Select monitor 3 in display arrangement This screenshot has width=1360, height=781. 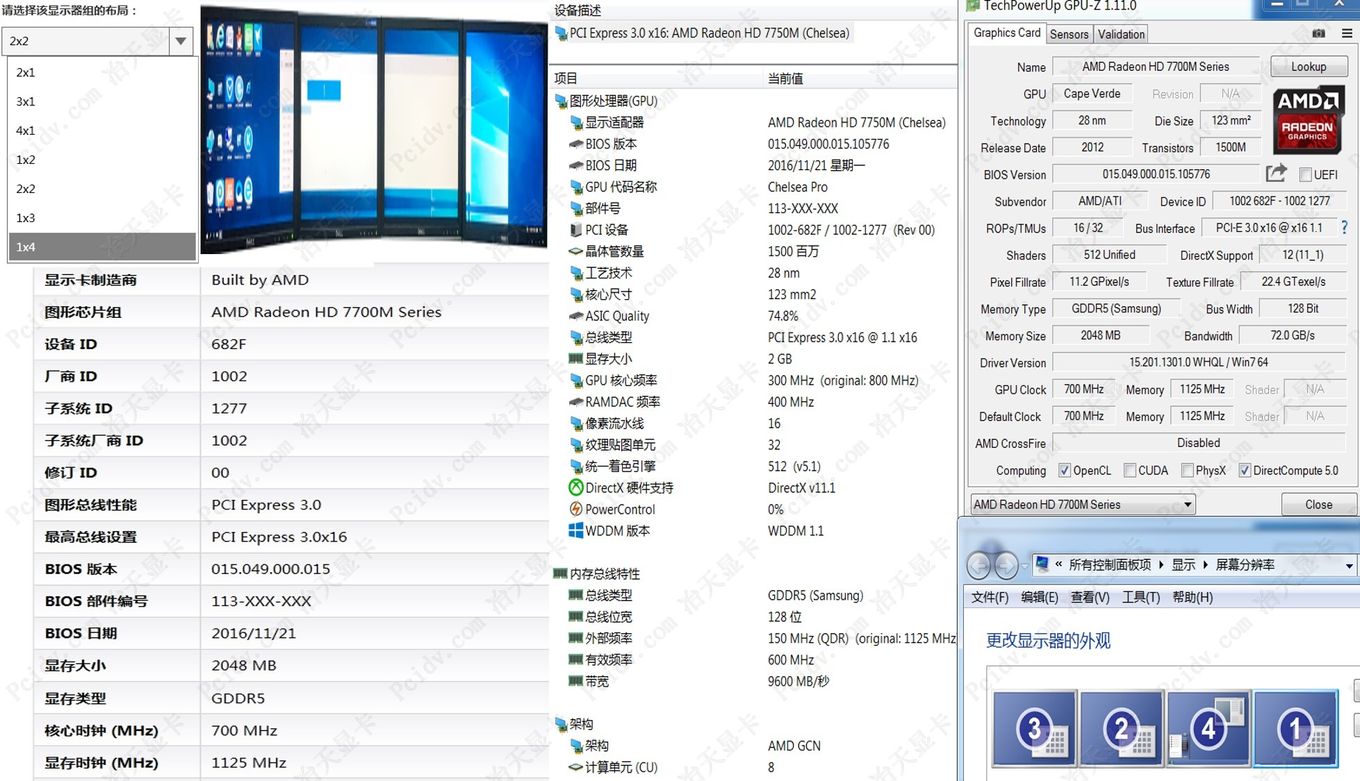[1034, 728]
